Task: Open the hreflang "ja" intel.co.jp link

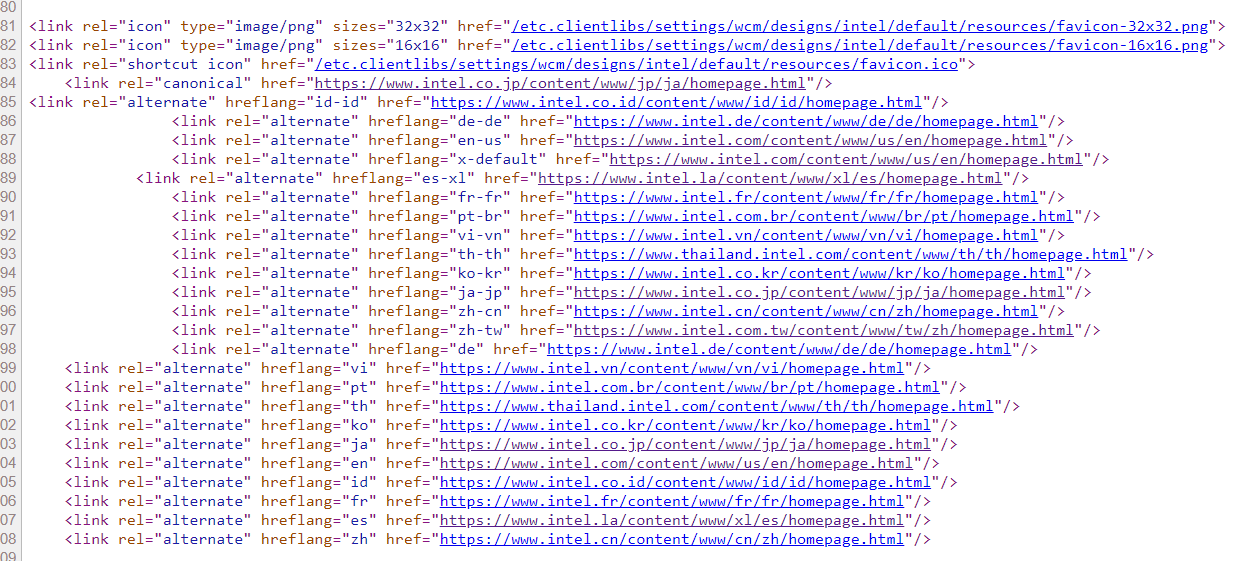Action: pyautogui.click(x=685, y=444)
